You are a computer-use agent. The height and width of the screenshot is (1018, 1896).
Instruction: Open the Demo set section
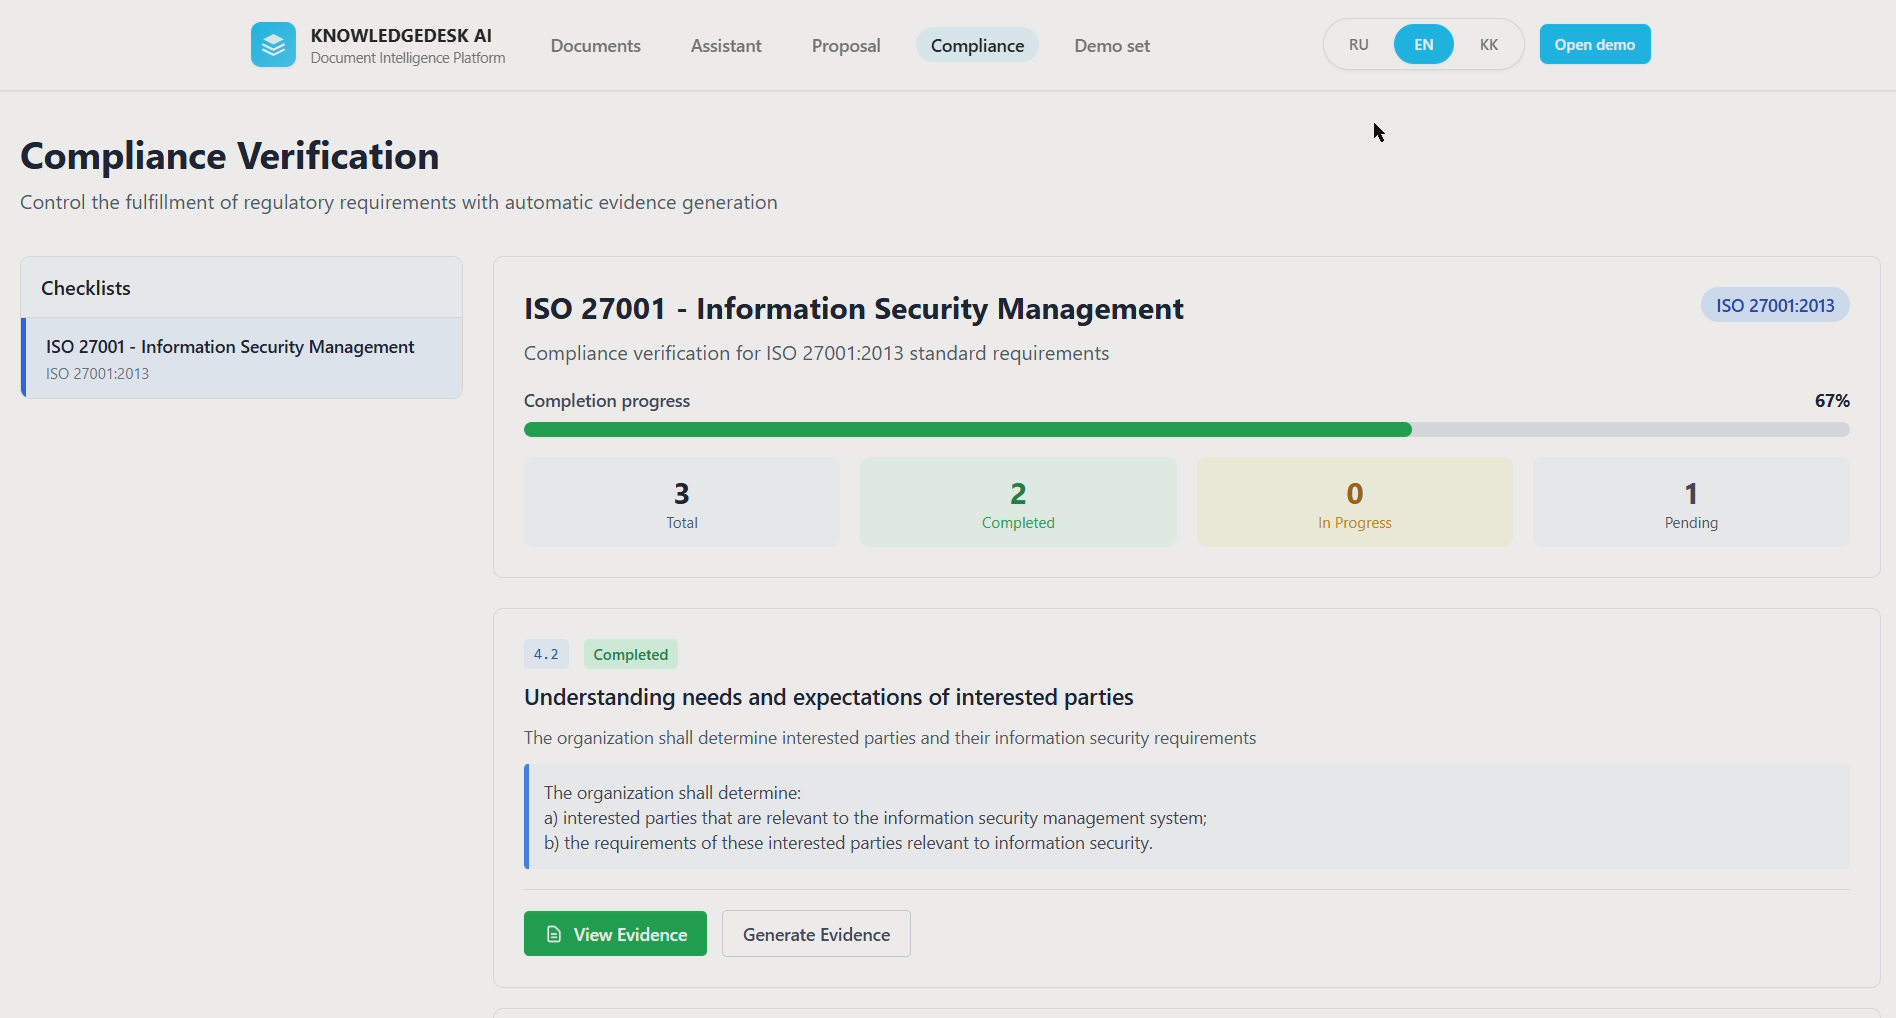tap(1111, 45)
